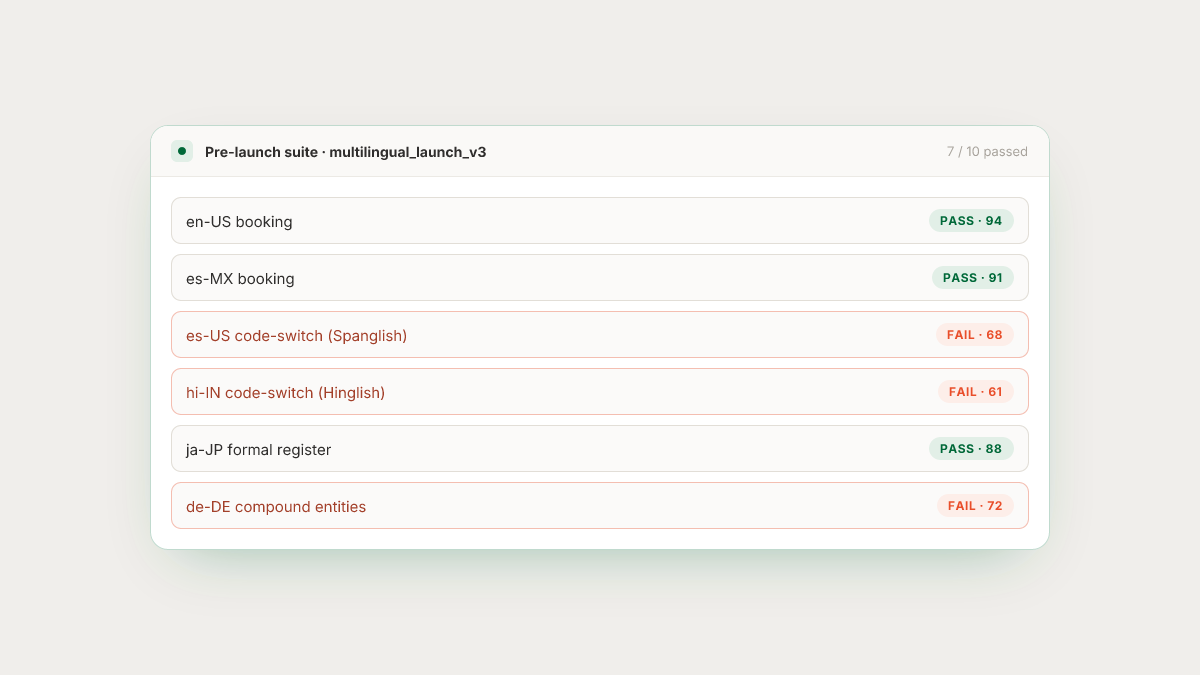
Task: Select the de-DE compound entities row
Action: pos(600,506)
